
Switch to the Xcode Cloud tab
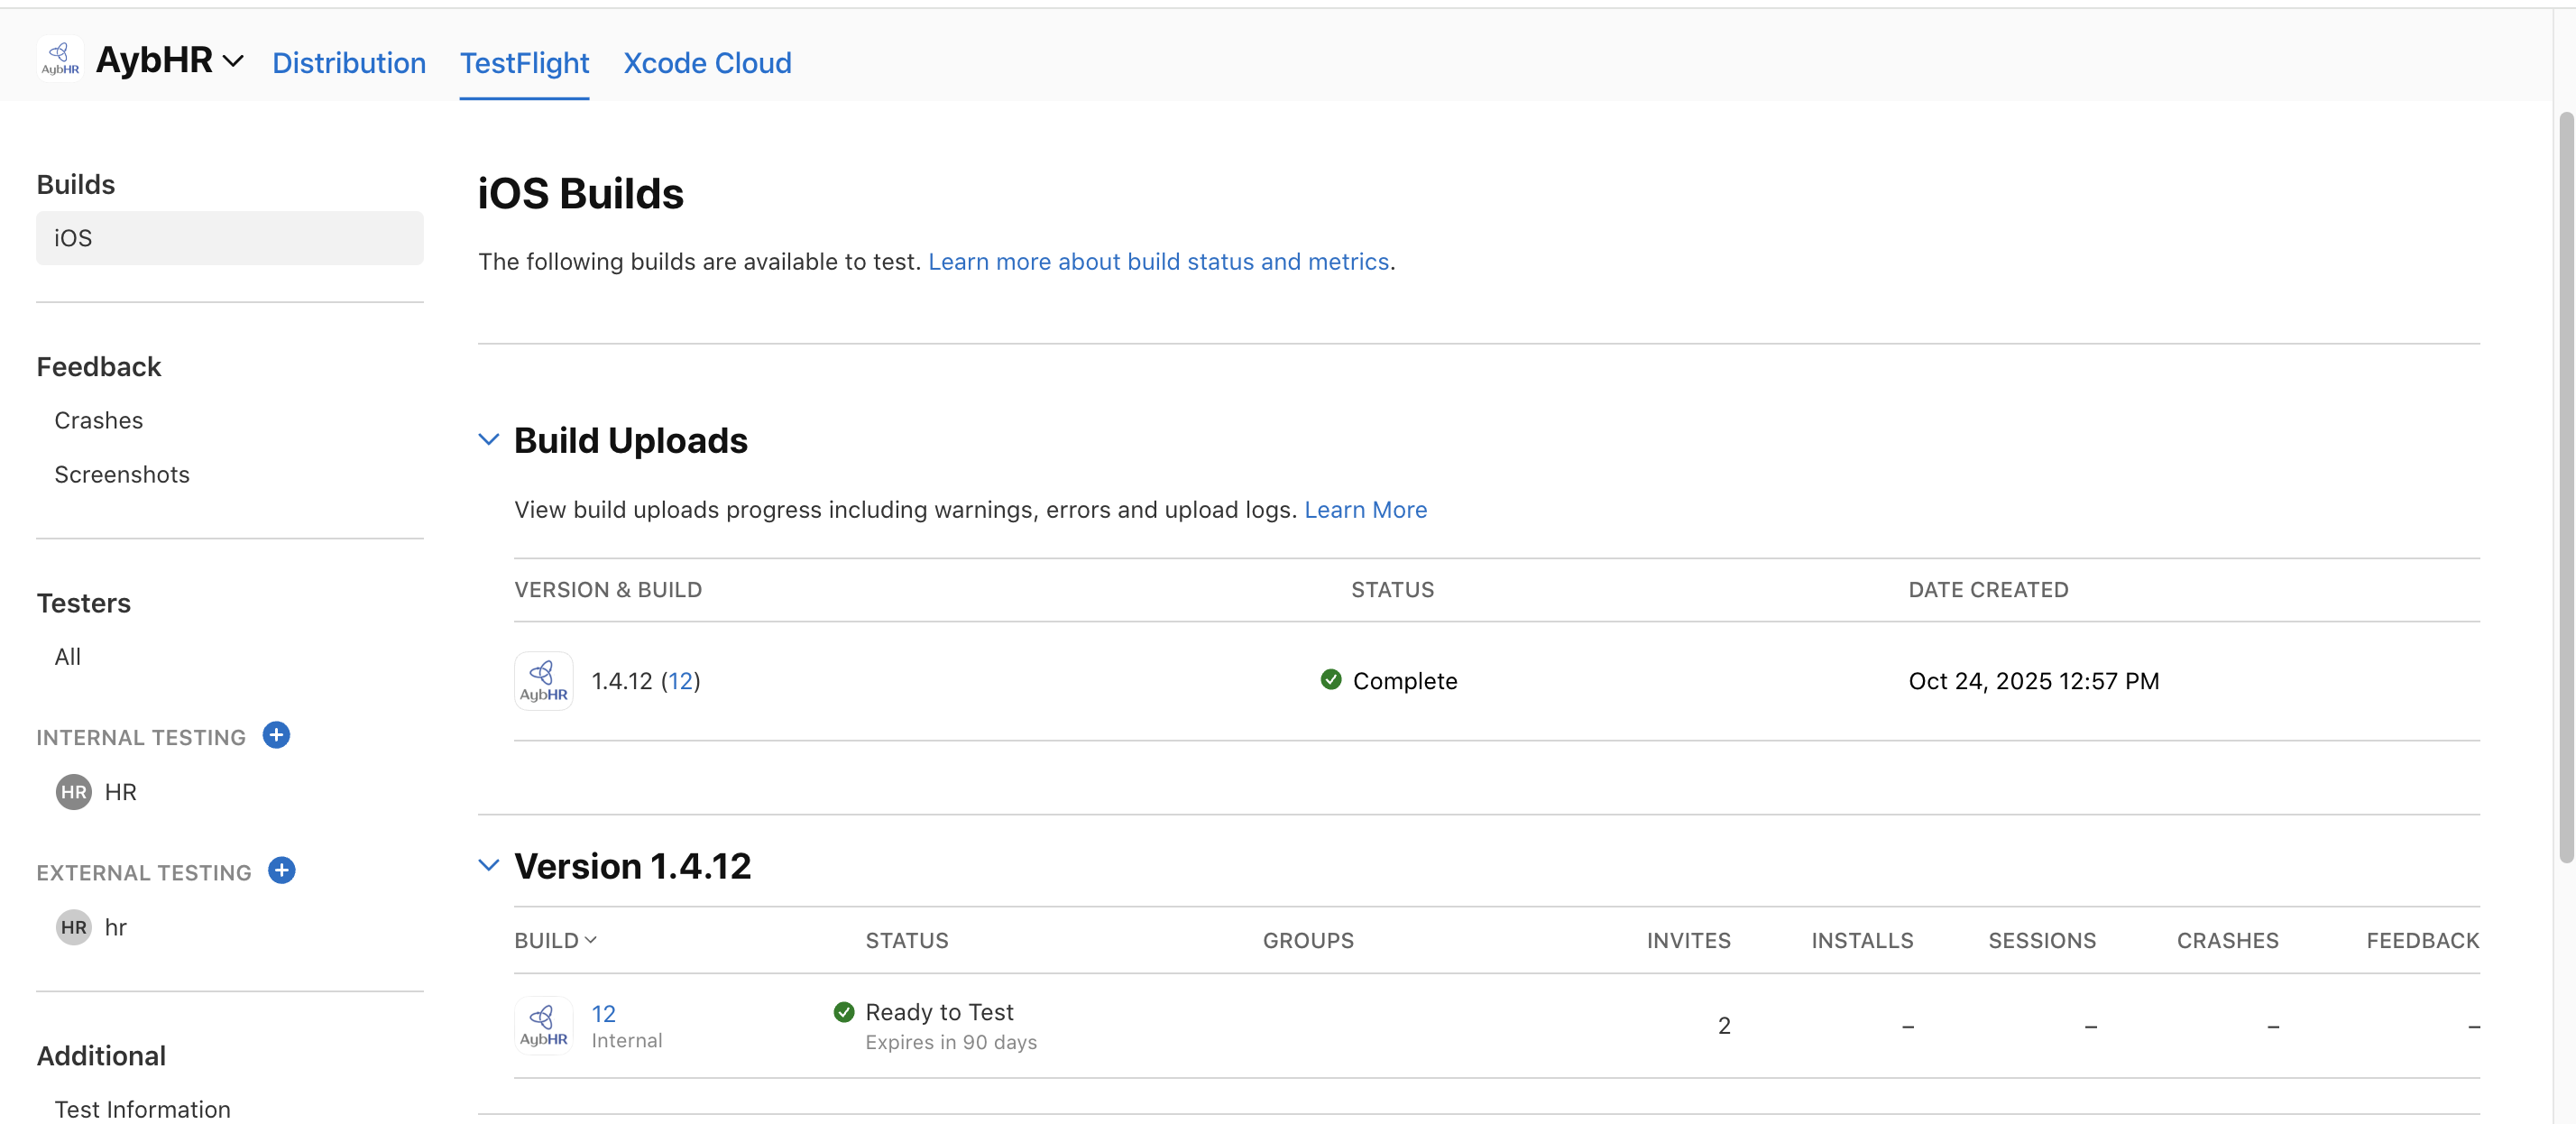[707, 63]
